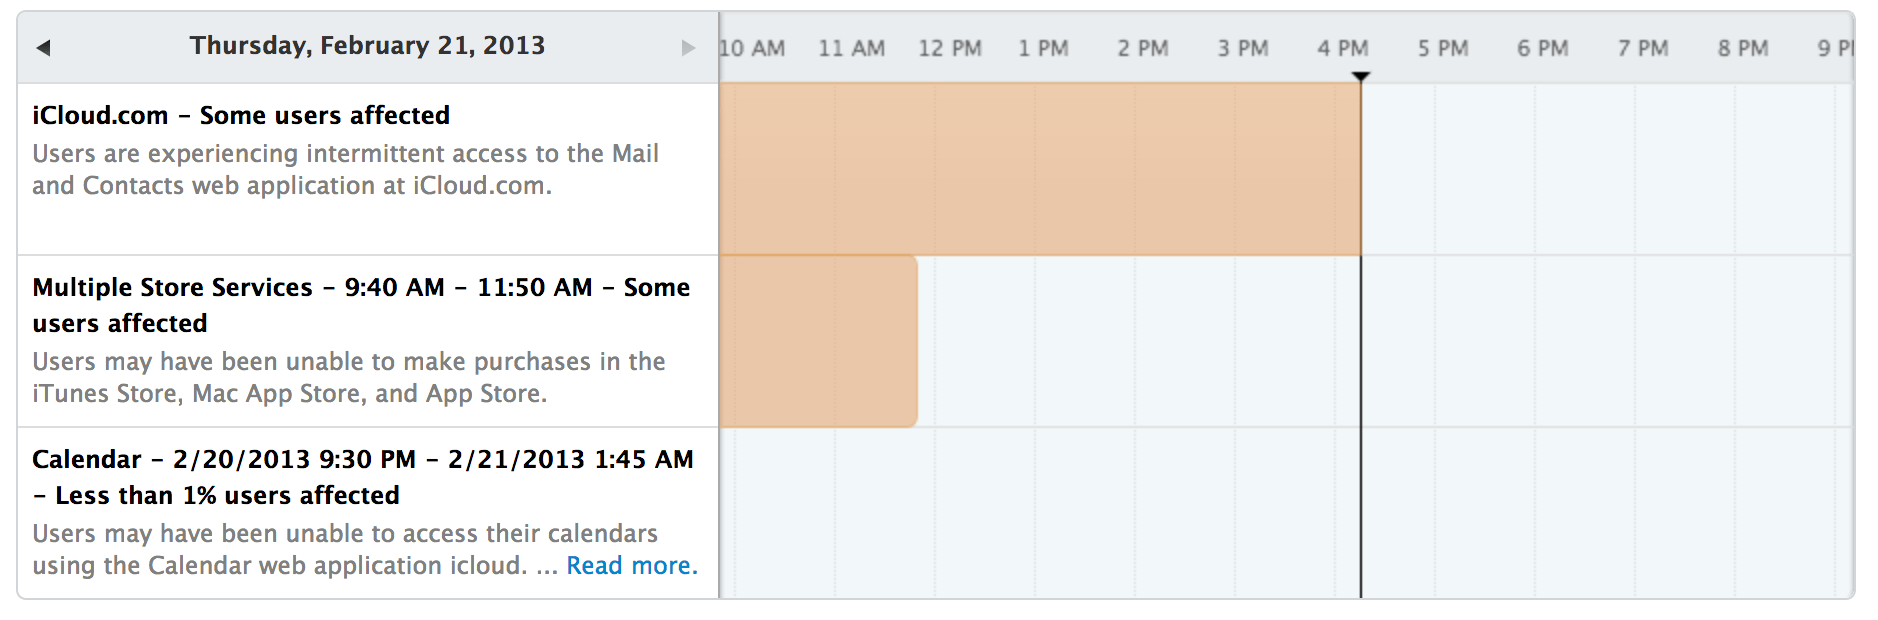Click the Thursday, February 21, 2013 heading
Image resolution: width=1878 pixels, height=620 pixels.
tap(367, 46)
